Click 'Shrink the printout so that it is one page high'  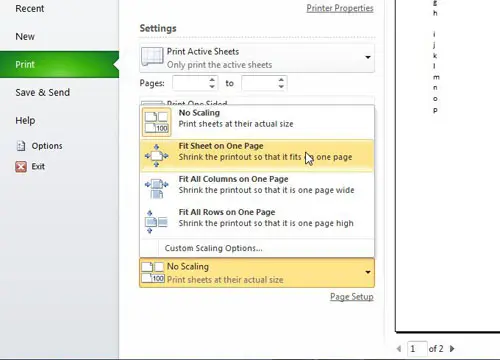pyautogui.click(x=266, y=223)
